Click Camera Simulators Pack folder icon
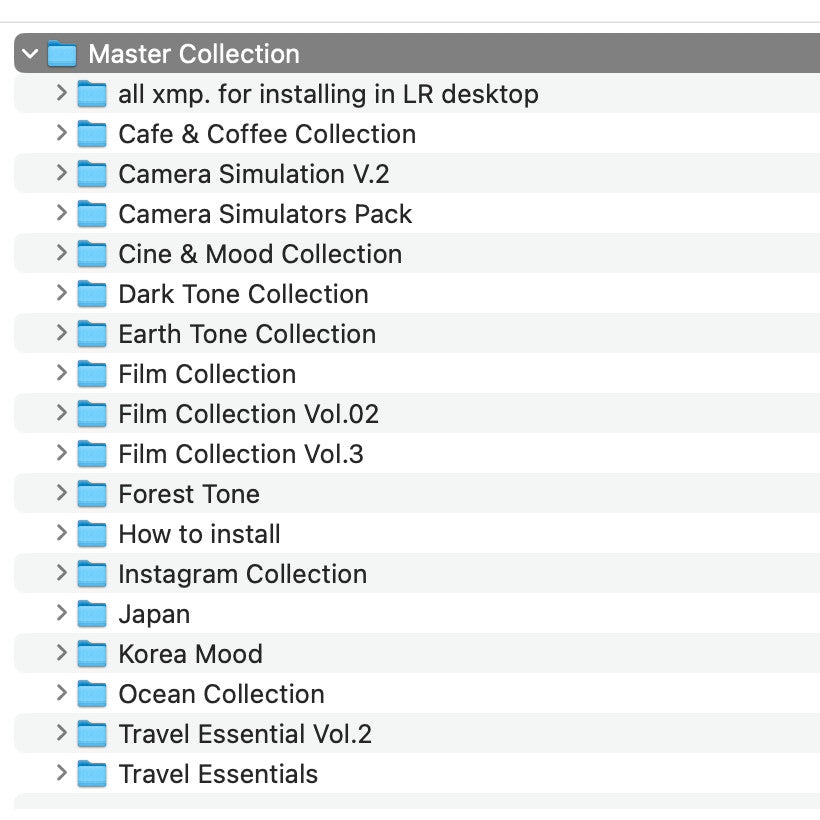This screenshot has height=820, width=820. tap(92, 214)
